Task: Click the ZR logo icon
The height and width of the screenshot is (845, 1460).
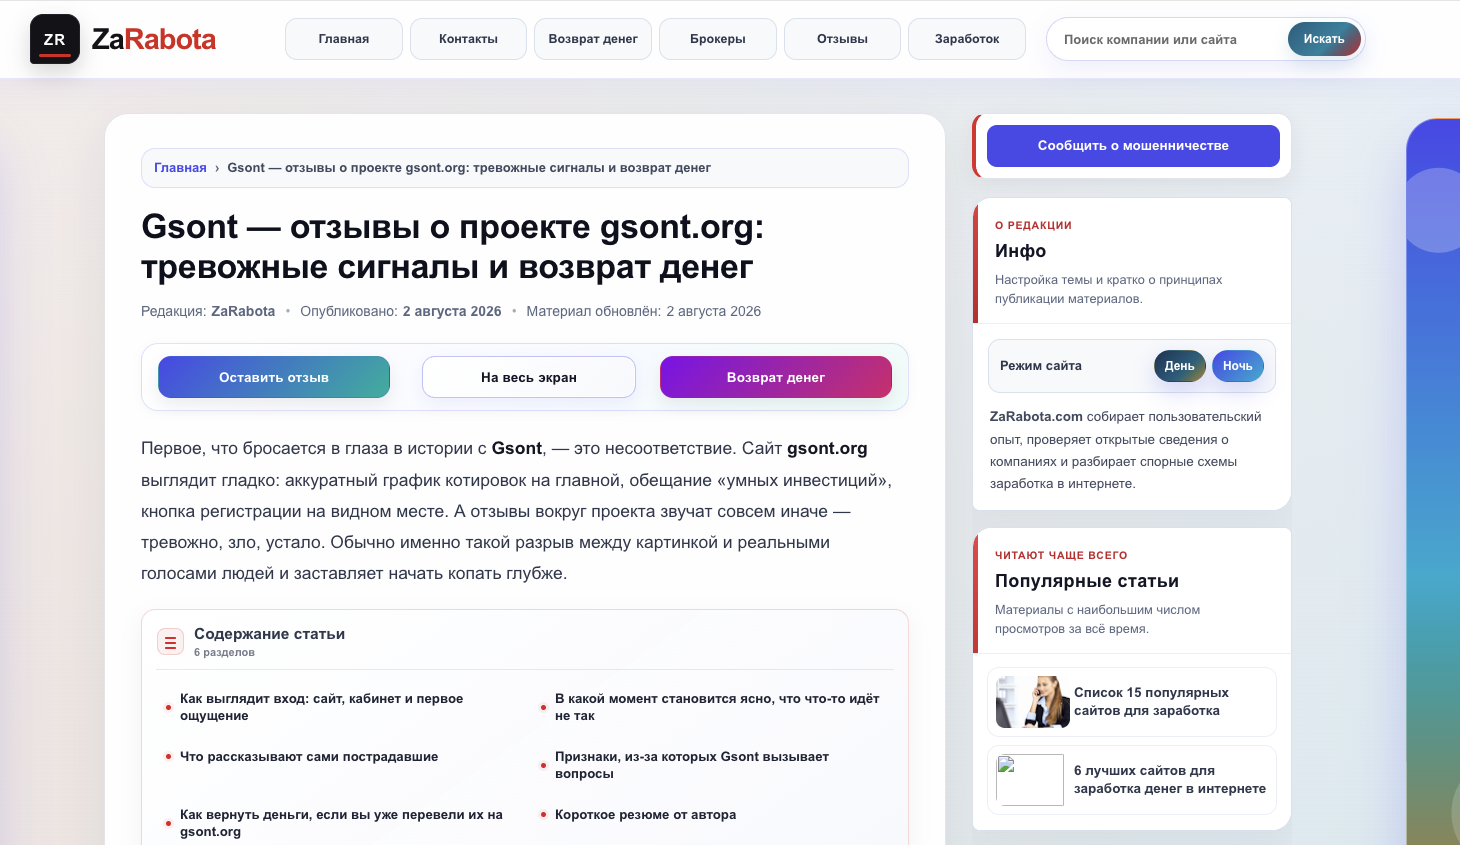Action: click(x=55, y=39)
